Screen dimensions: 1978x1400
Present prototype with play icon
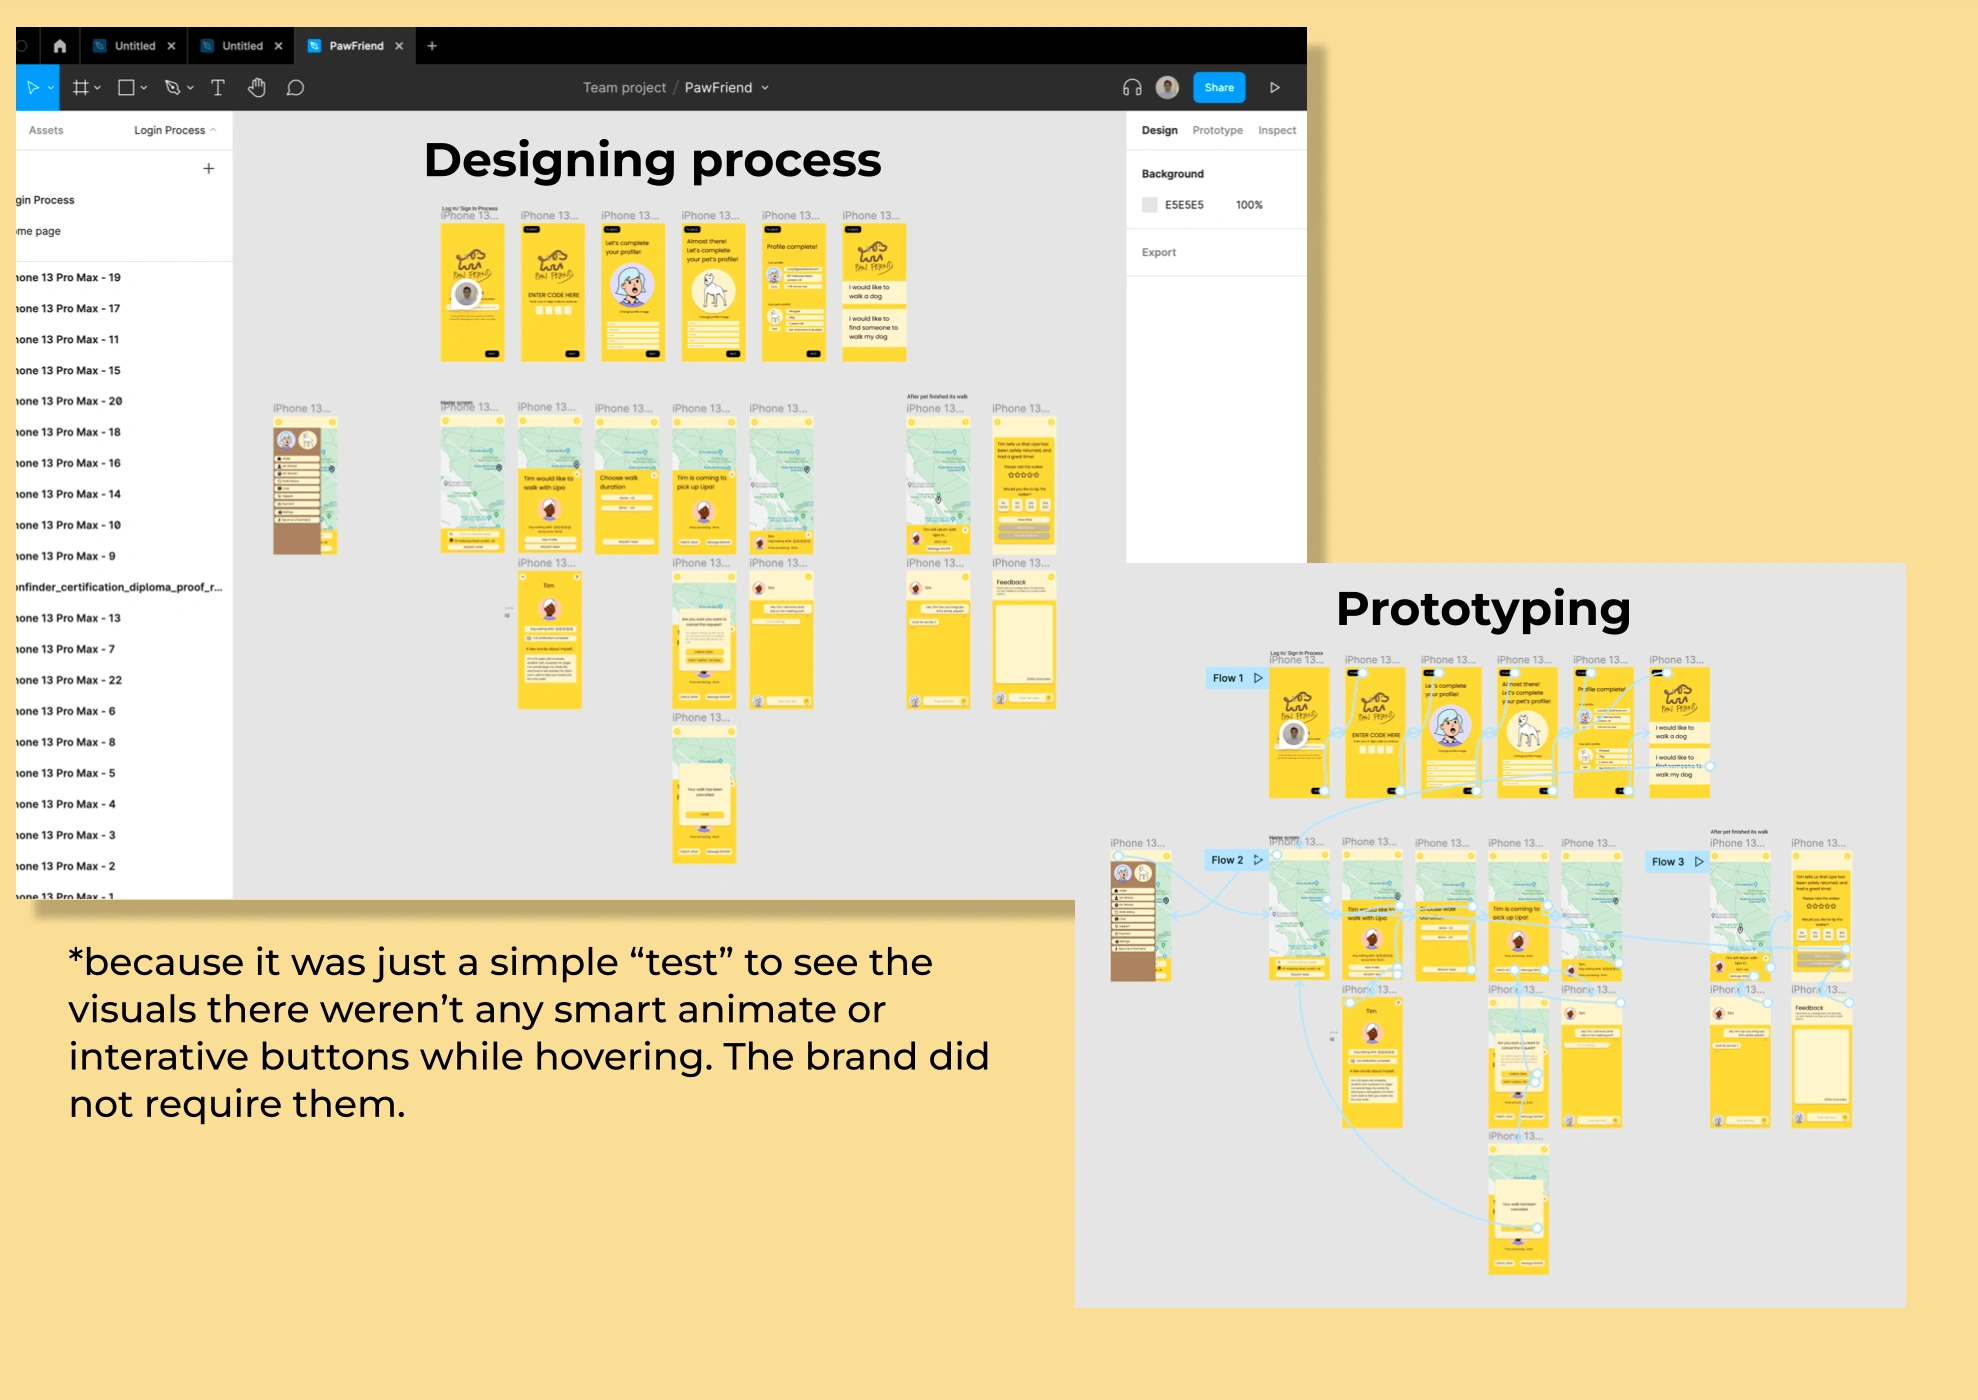point(1275,88)
